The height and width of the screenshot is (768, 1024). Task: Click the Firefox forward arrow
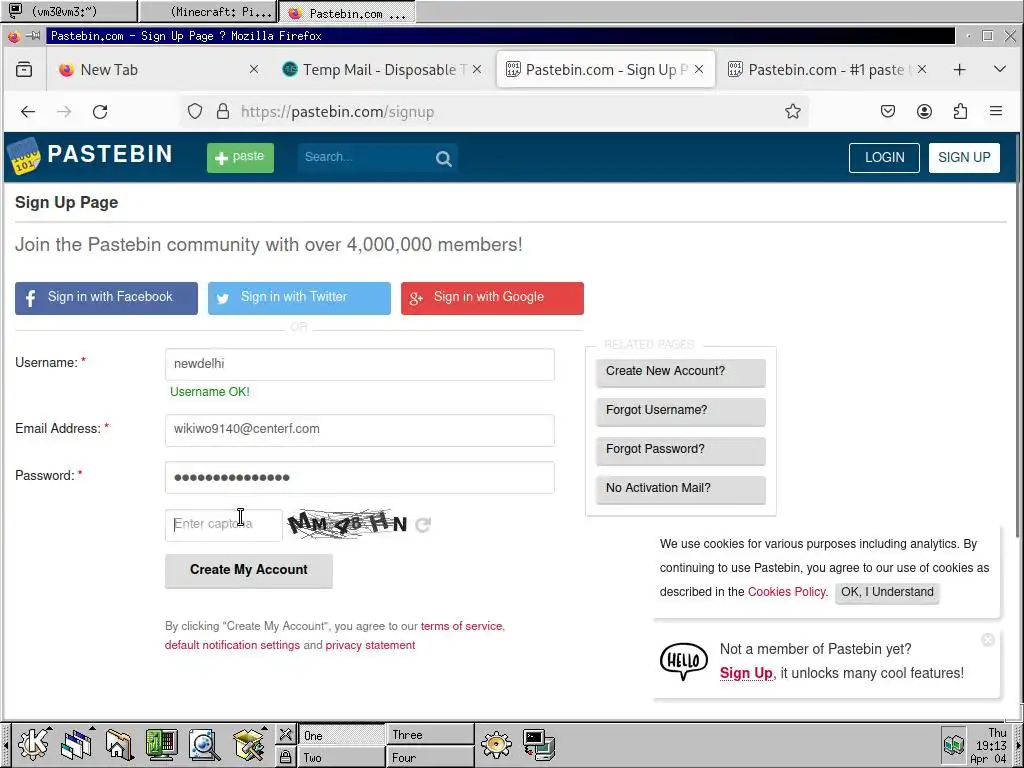pos(64,112)
